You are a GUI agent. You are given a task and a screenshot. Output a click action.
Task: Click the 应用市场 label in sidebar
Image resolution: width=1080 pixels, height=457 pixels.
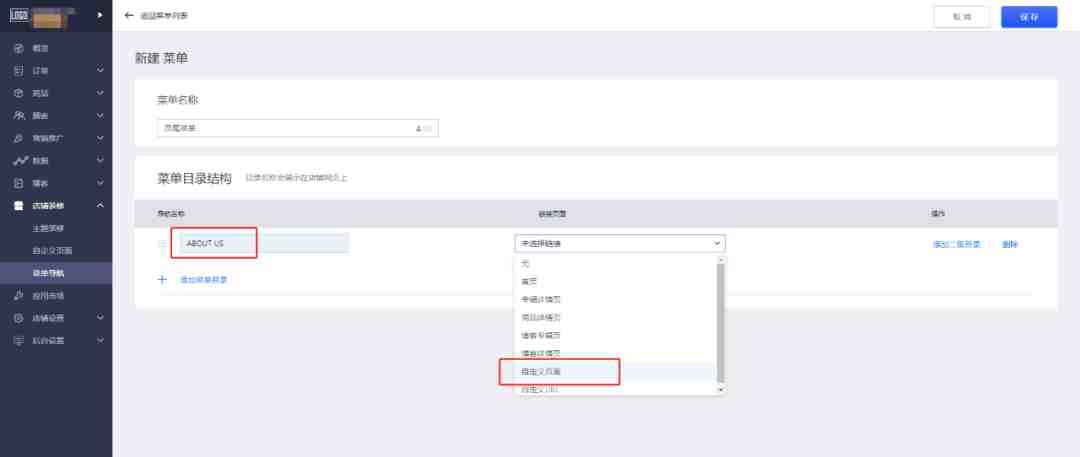coord(48,296)
